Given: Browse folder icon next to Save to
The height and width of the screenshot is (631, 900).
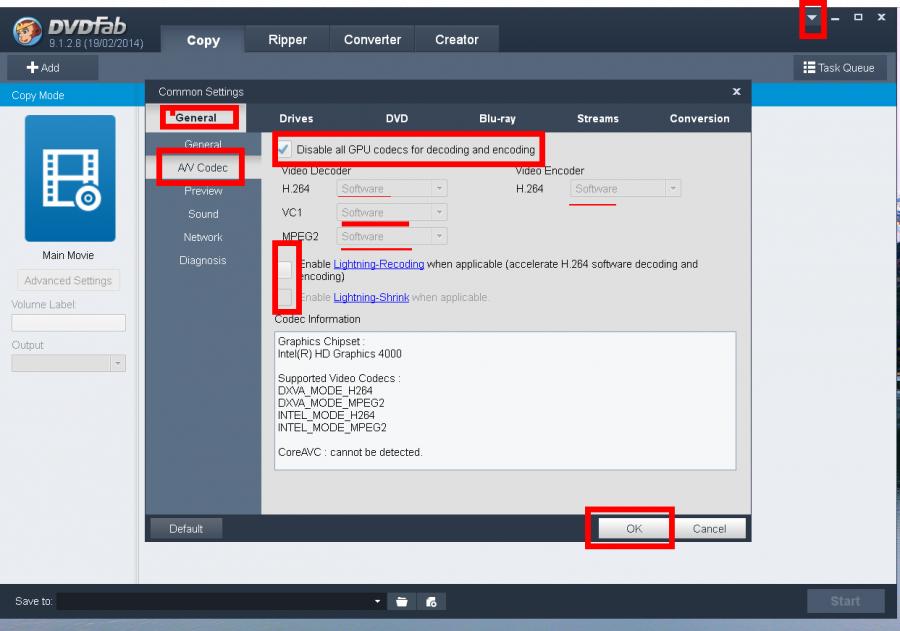Looking at the screenshot, I should pos(401,601).
